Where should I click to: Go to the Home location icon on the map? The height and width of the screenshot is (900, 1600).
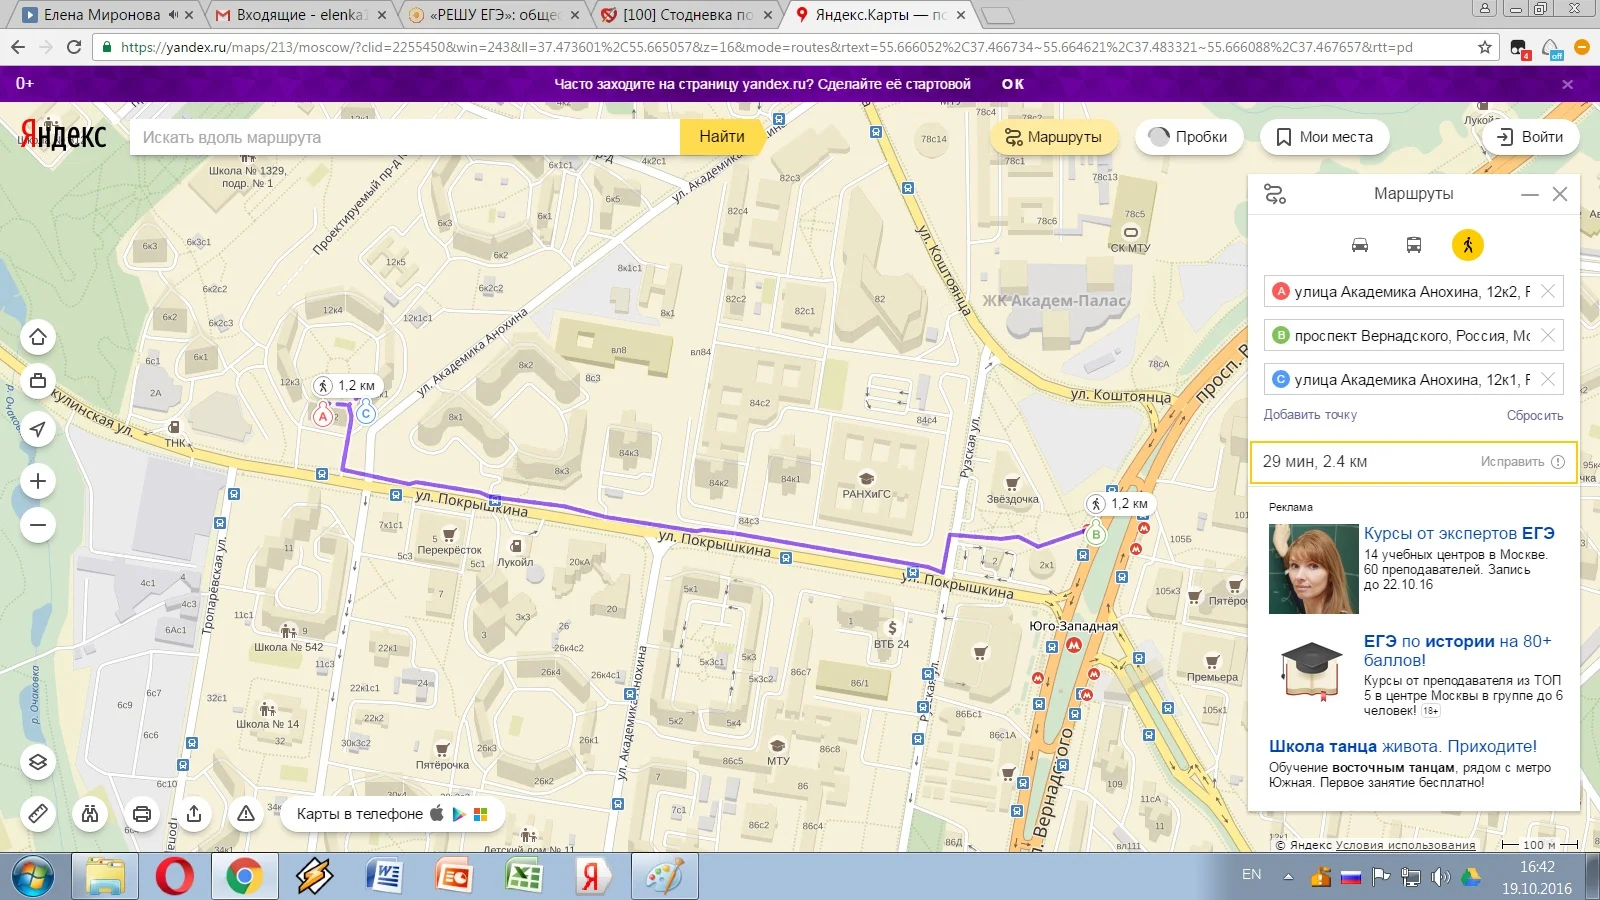tap(38, 337)
